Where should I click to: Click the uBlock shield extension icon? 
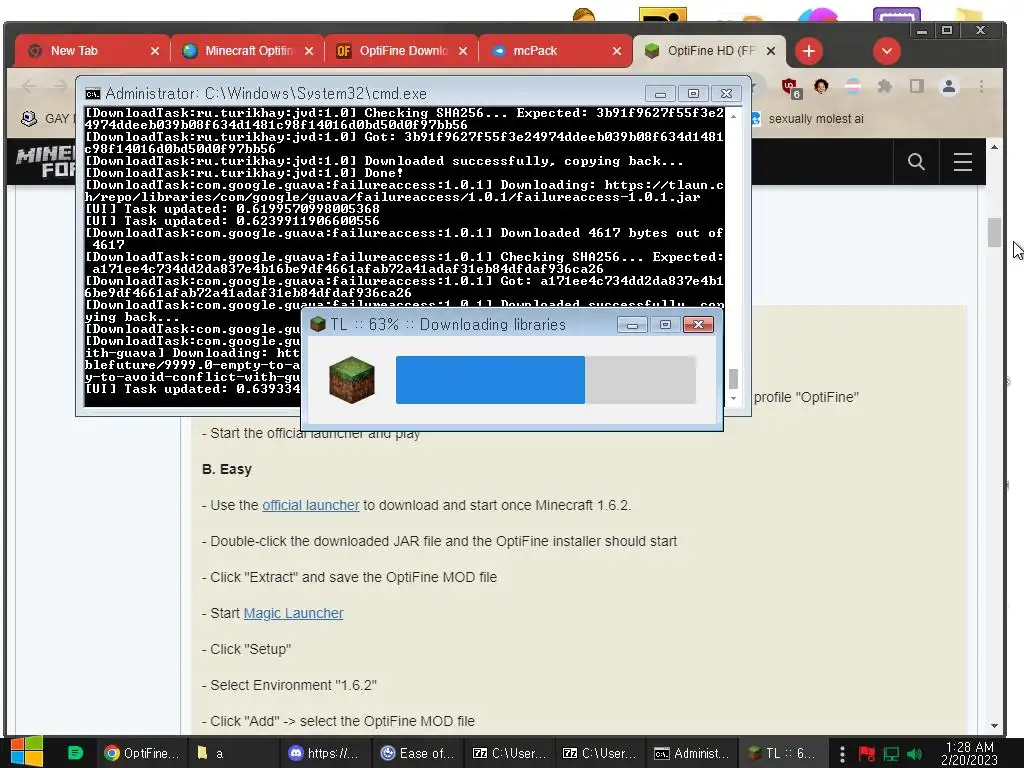coord(790,87)
